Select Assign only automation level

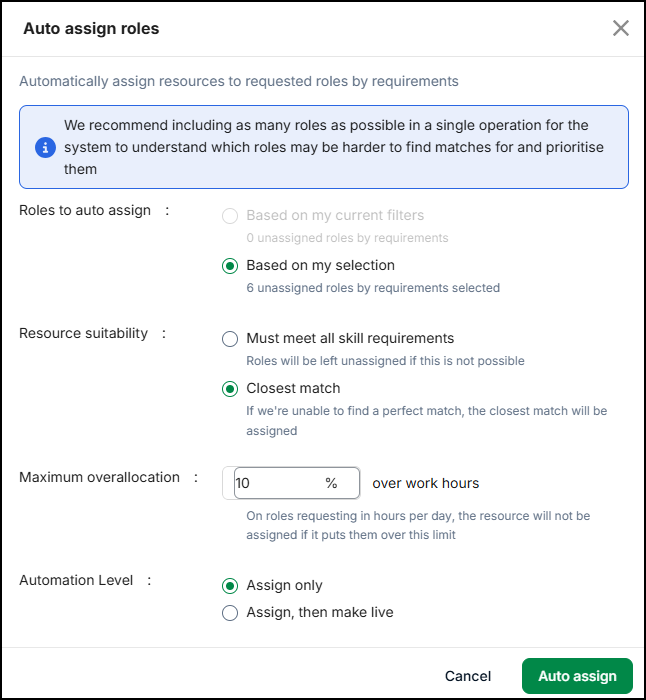point(230,586)
